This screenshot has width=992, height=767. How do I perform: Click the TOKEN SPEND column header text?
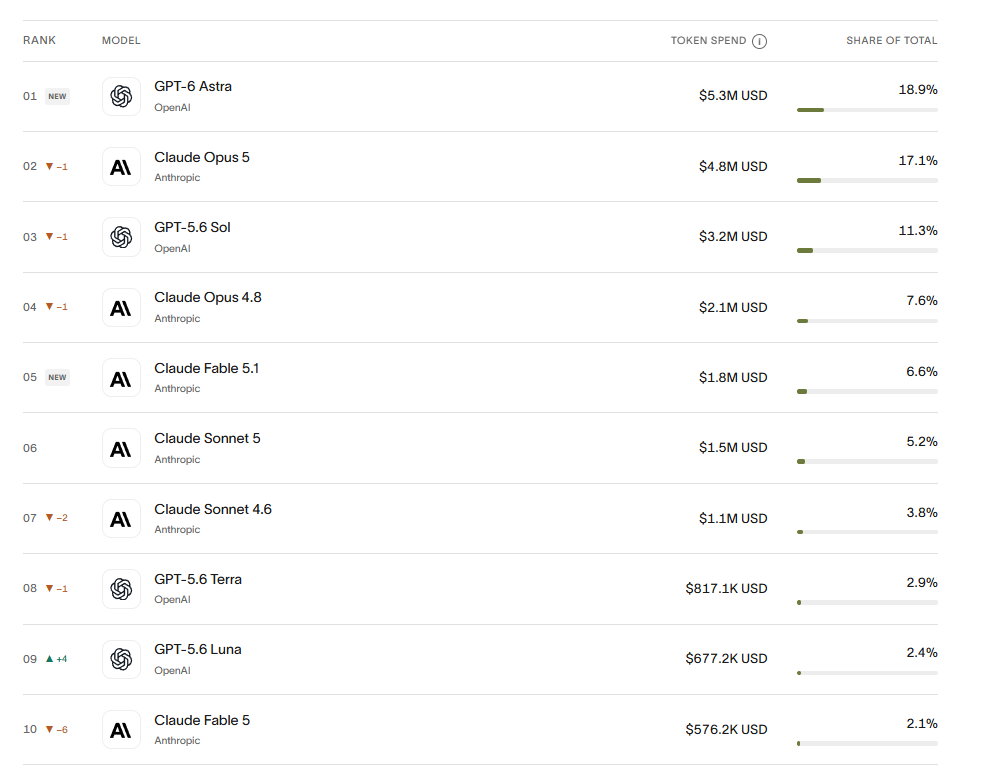[x=709, y=41]
